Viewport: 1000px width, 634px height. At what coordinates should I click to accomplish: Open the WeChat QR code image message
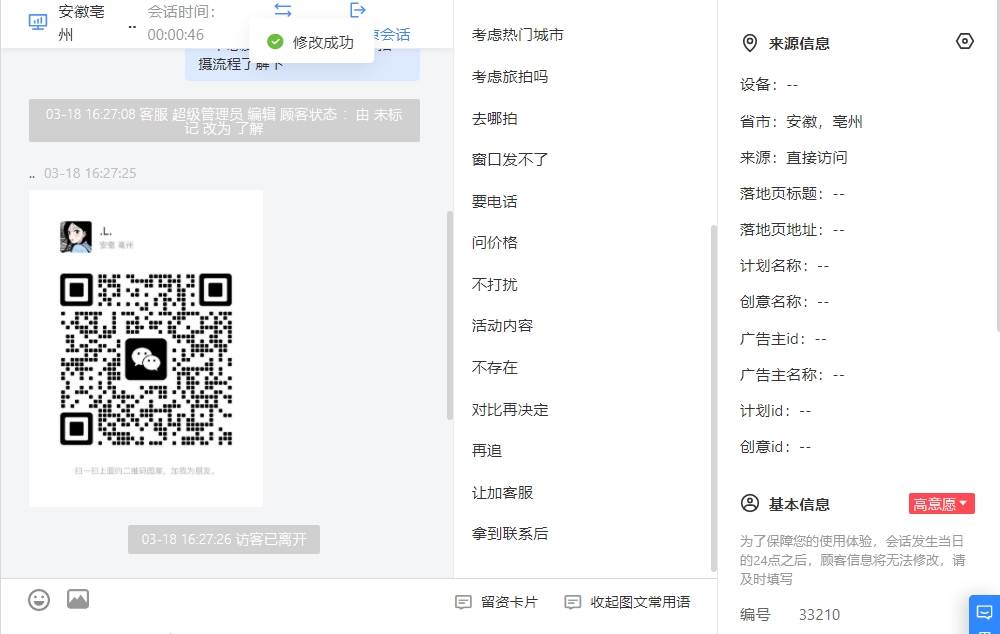coord(145,348)
